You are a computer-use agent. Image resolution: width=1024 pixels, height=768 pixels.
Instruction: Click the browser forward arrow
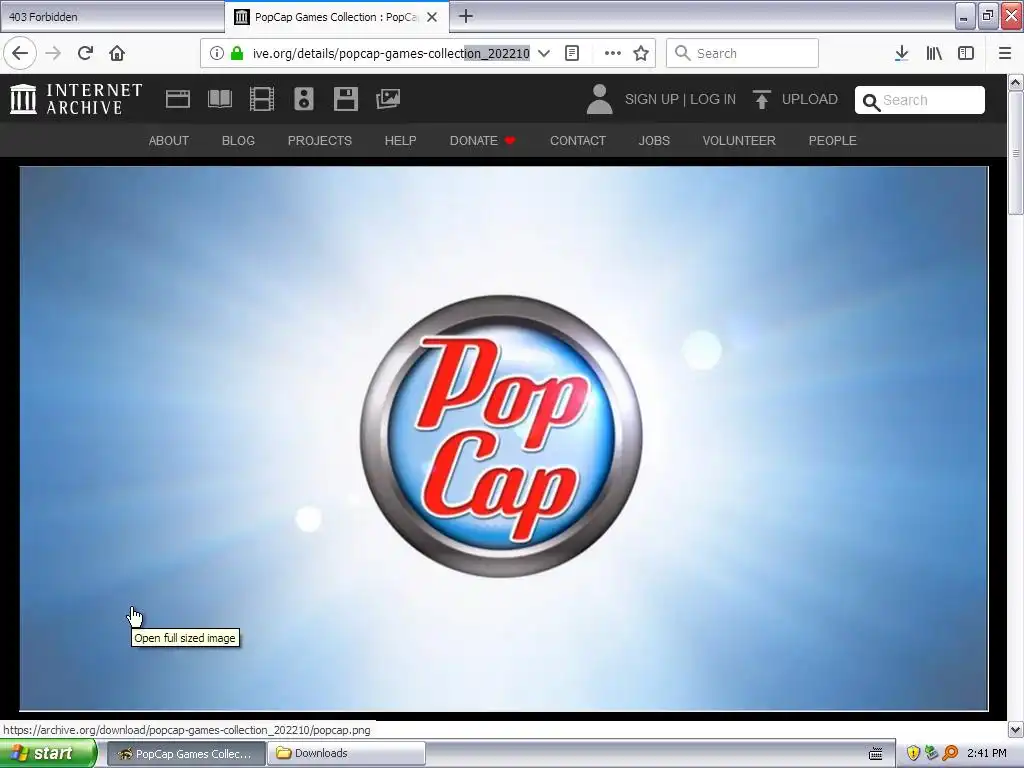(x=53, y=53)
